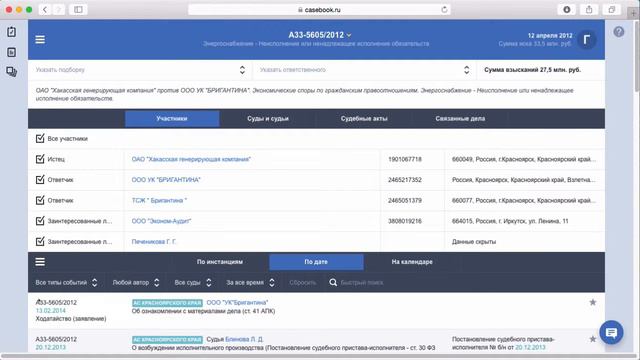
Task: Click the date link 13.02.2014
Action: (51, 311)
